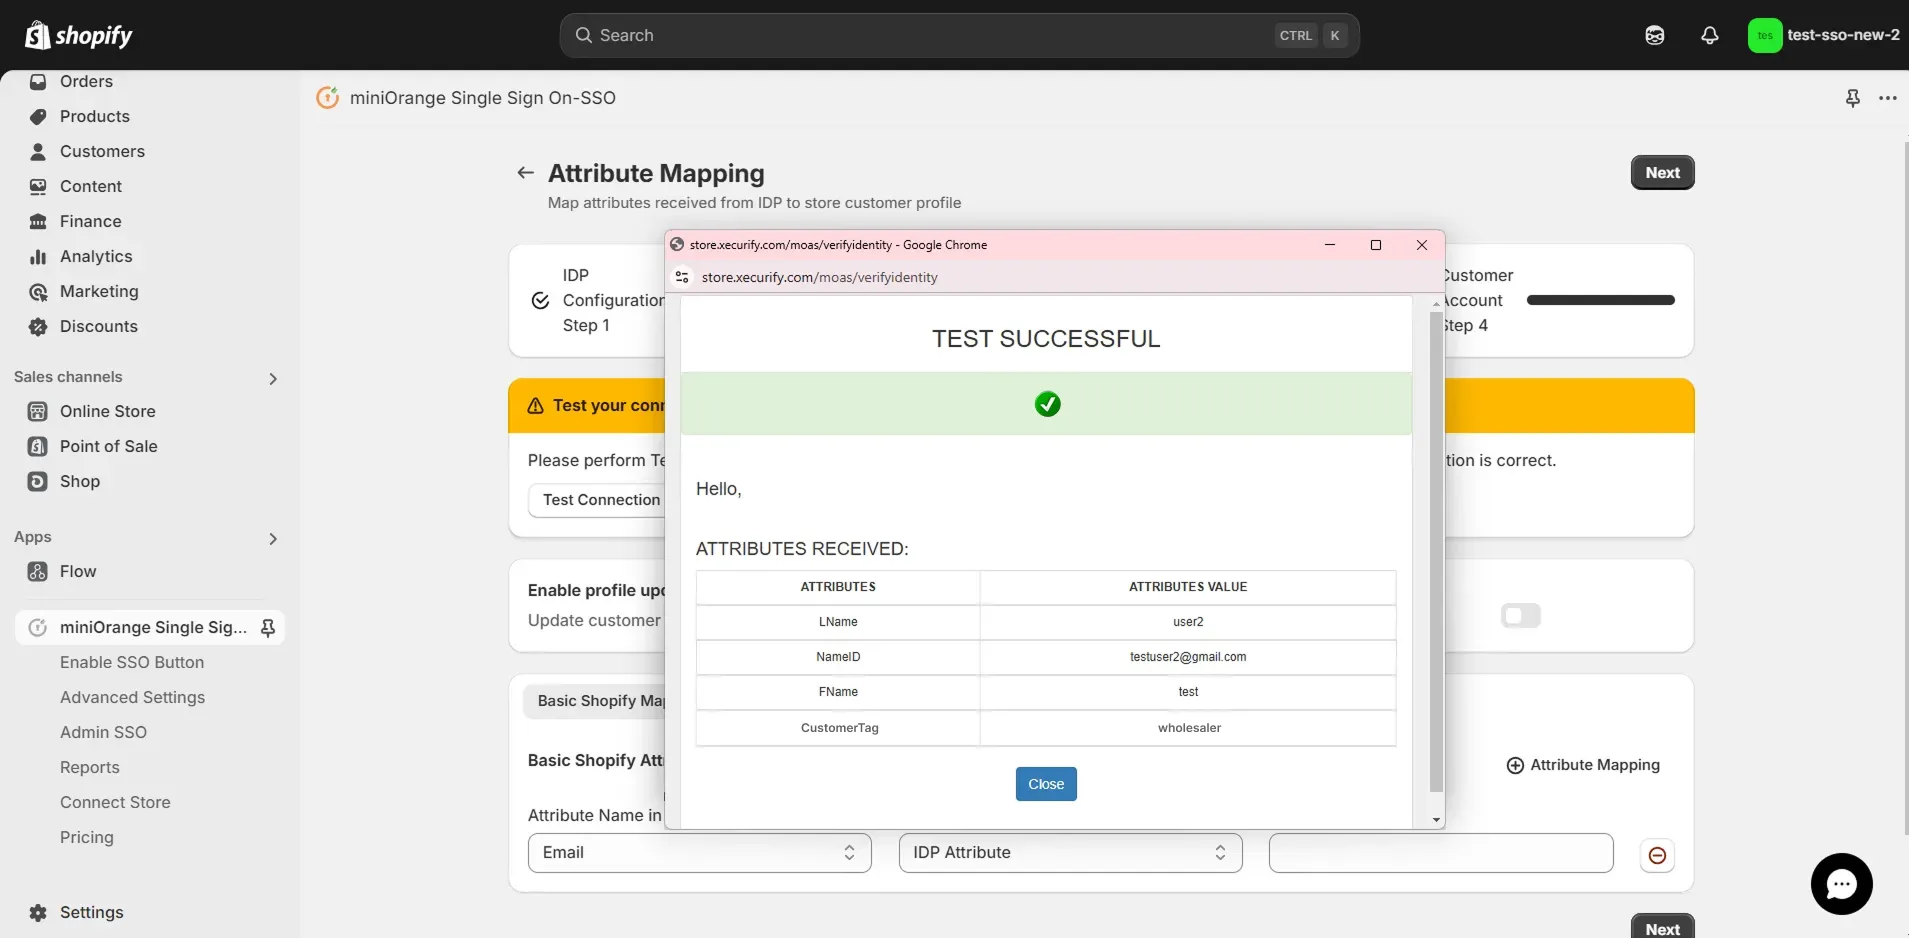Open the three-dots more menu

[1888, 98]
